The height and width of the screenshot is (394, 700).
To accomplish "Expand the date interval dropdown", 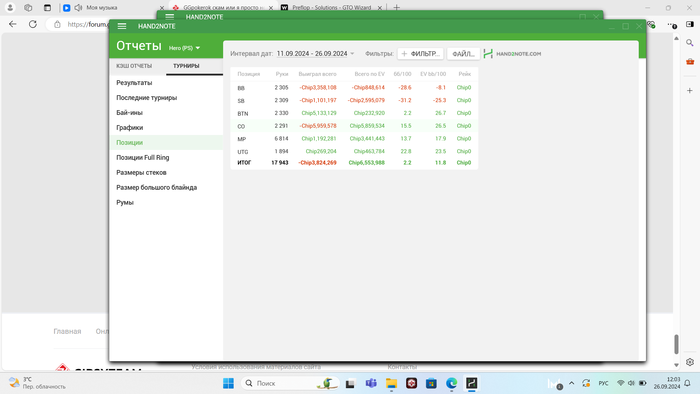I will 352,54.
